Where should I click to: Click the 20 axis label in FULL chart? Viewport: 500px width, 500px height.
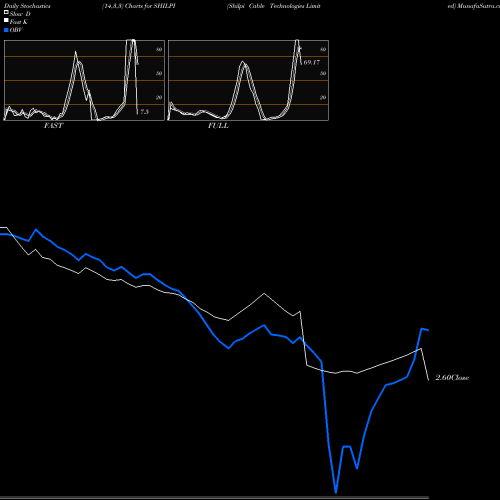tap(323, 97)
